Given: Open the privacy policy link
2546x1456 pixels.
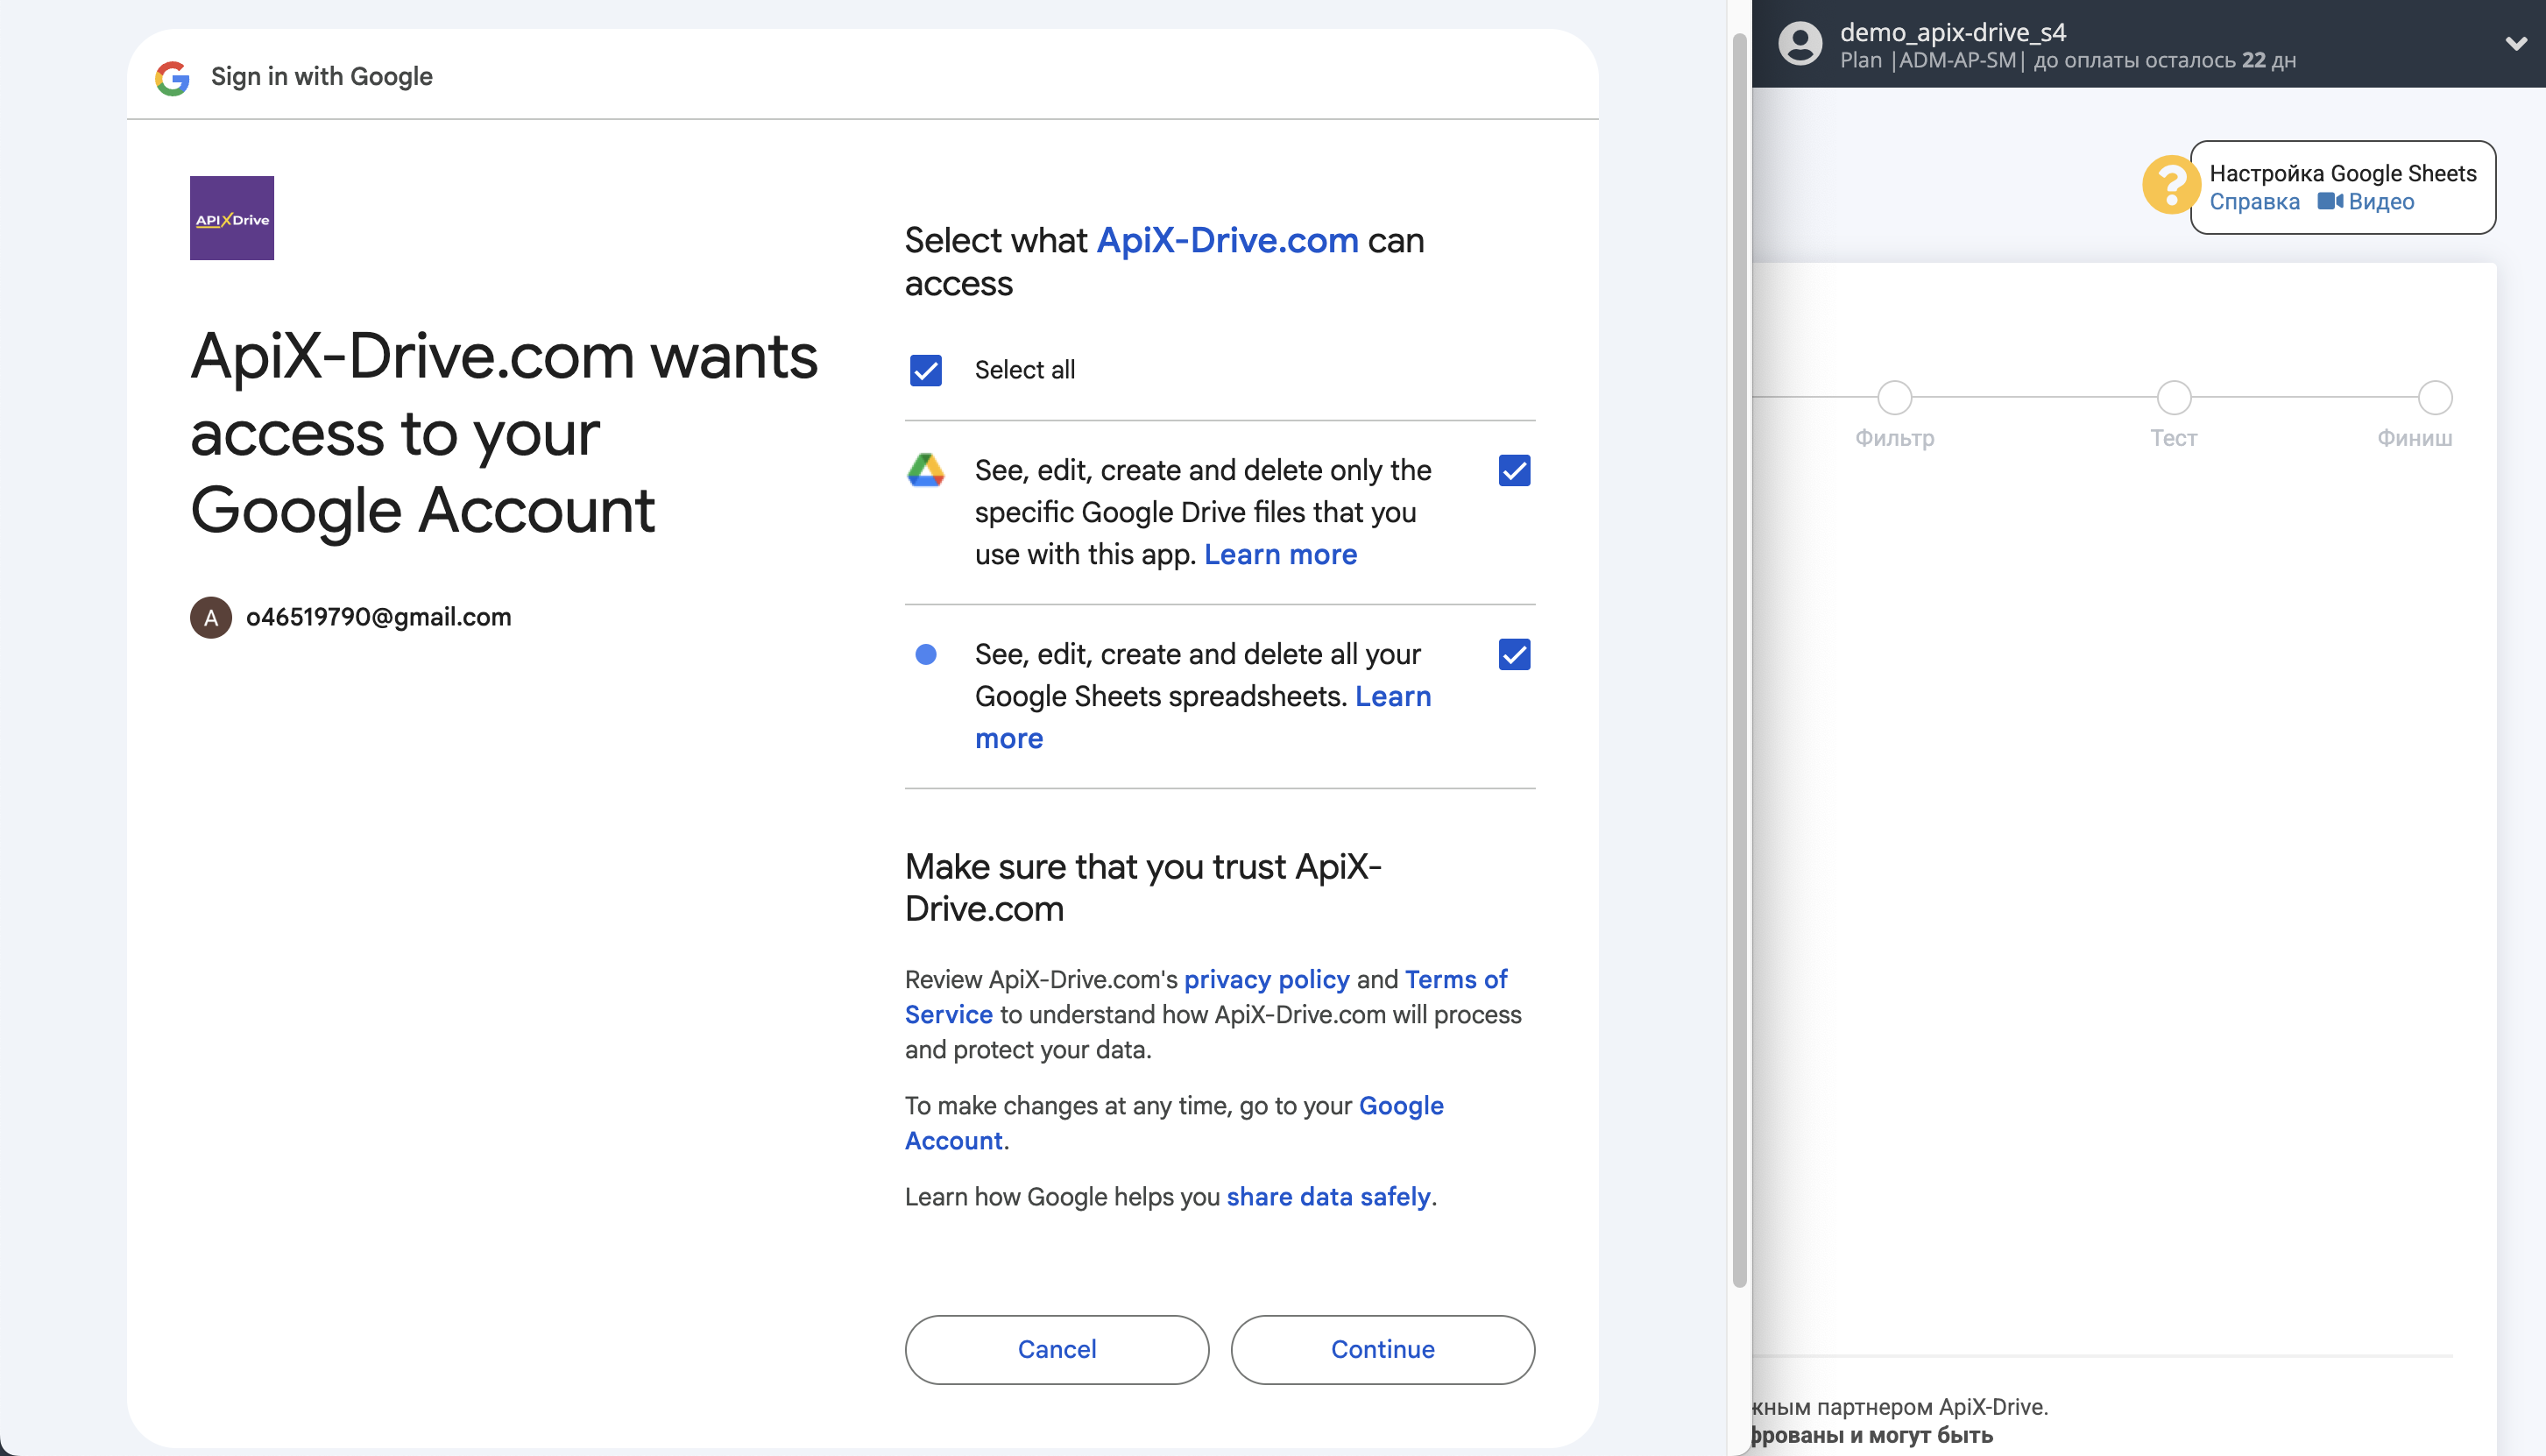Looking at the screenshot, I should coord(1266,979).
